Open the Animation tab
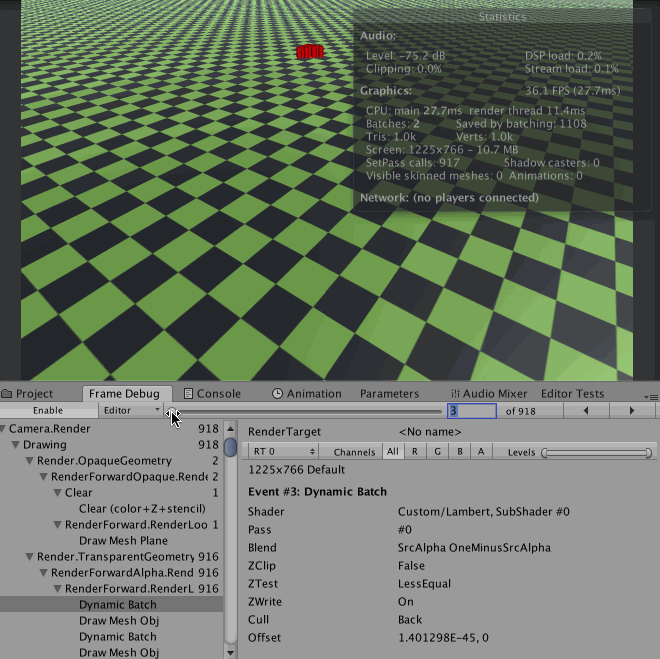The width and height of the screenshot is (660, 659). tap(307, 393)
